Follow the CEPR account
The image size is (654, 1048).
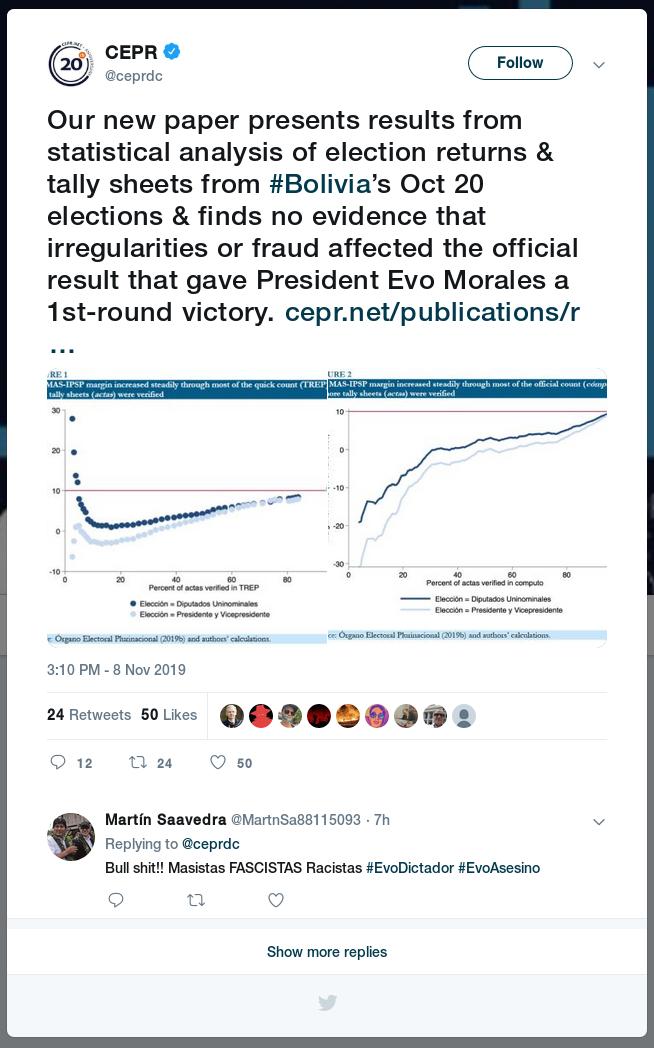click(x=520, y=63)
